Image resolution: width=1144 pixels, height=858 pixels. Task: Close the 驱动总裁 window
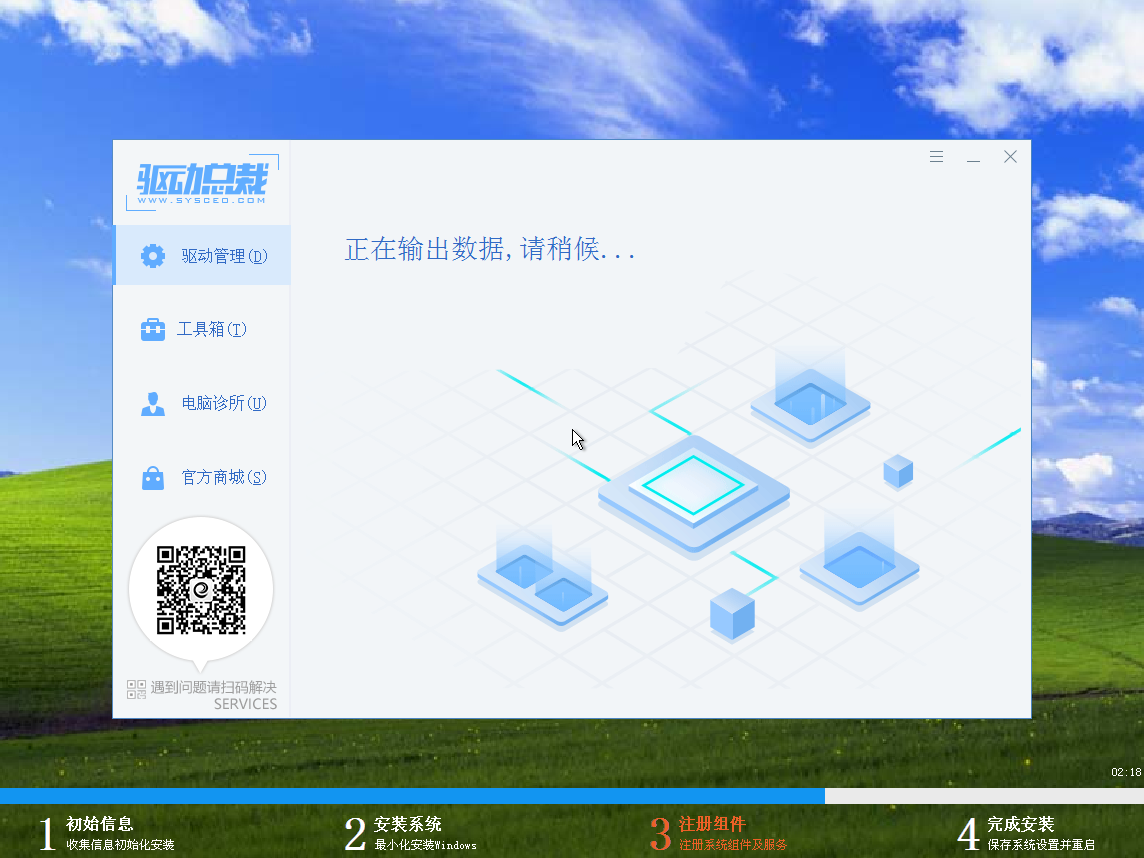[1010, 157]
